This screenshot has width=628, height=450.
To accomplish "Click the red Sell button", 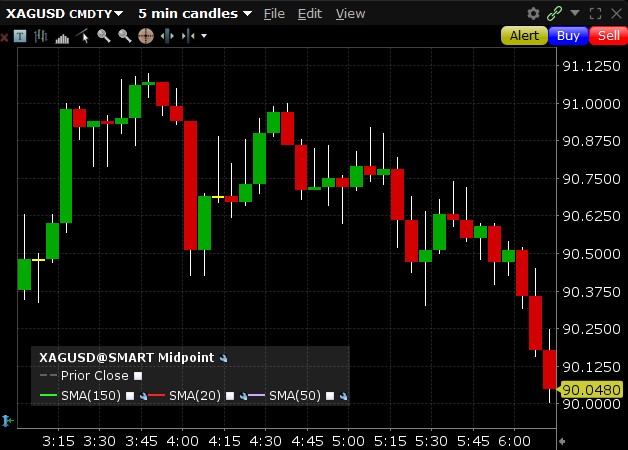I will [x=609, y=36].
